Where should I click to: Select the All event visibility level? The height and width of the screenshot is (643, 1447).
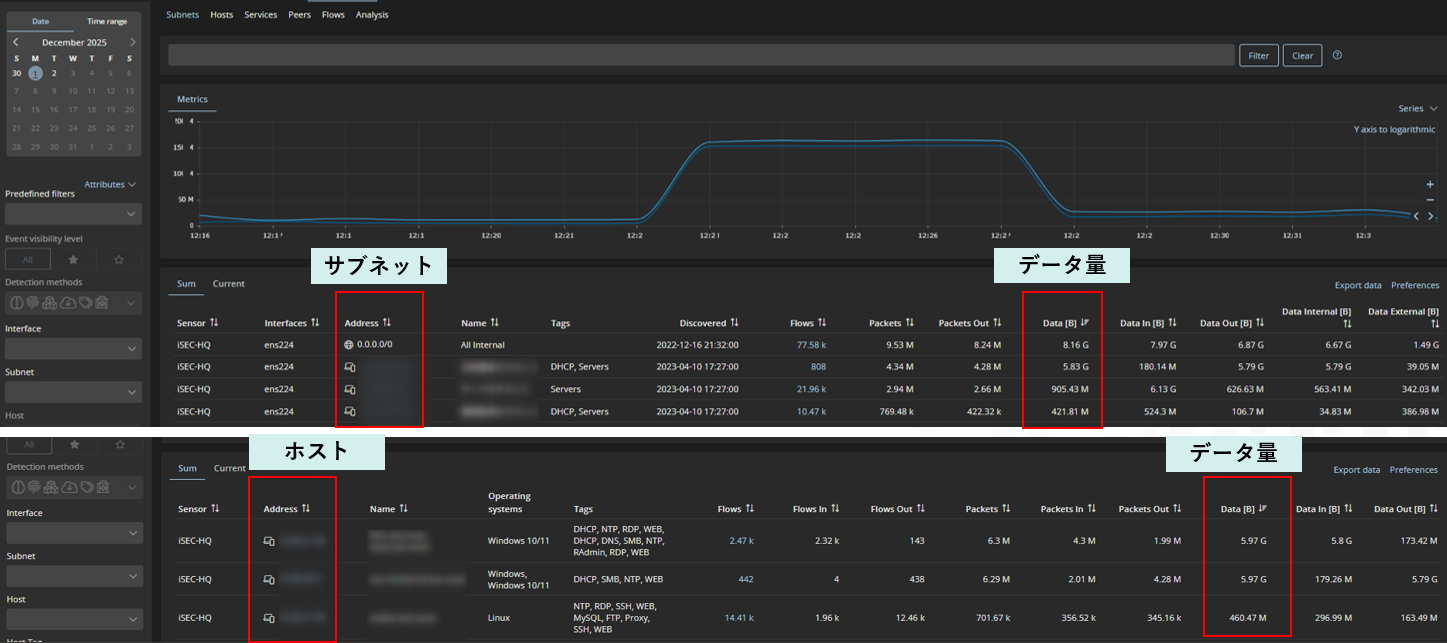point(28,260)
